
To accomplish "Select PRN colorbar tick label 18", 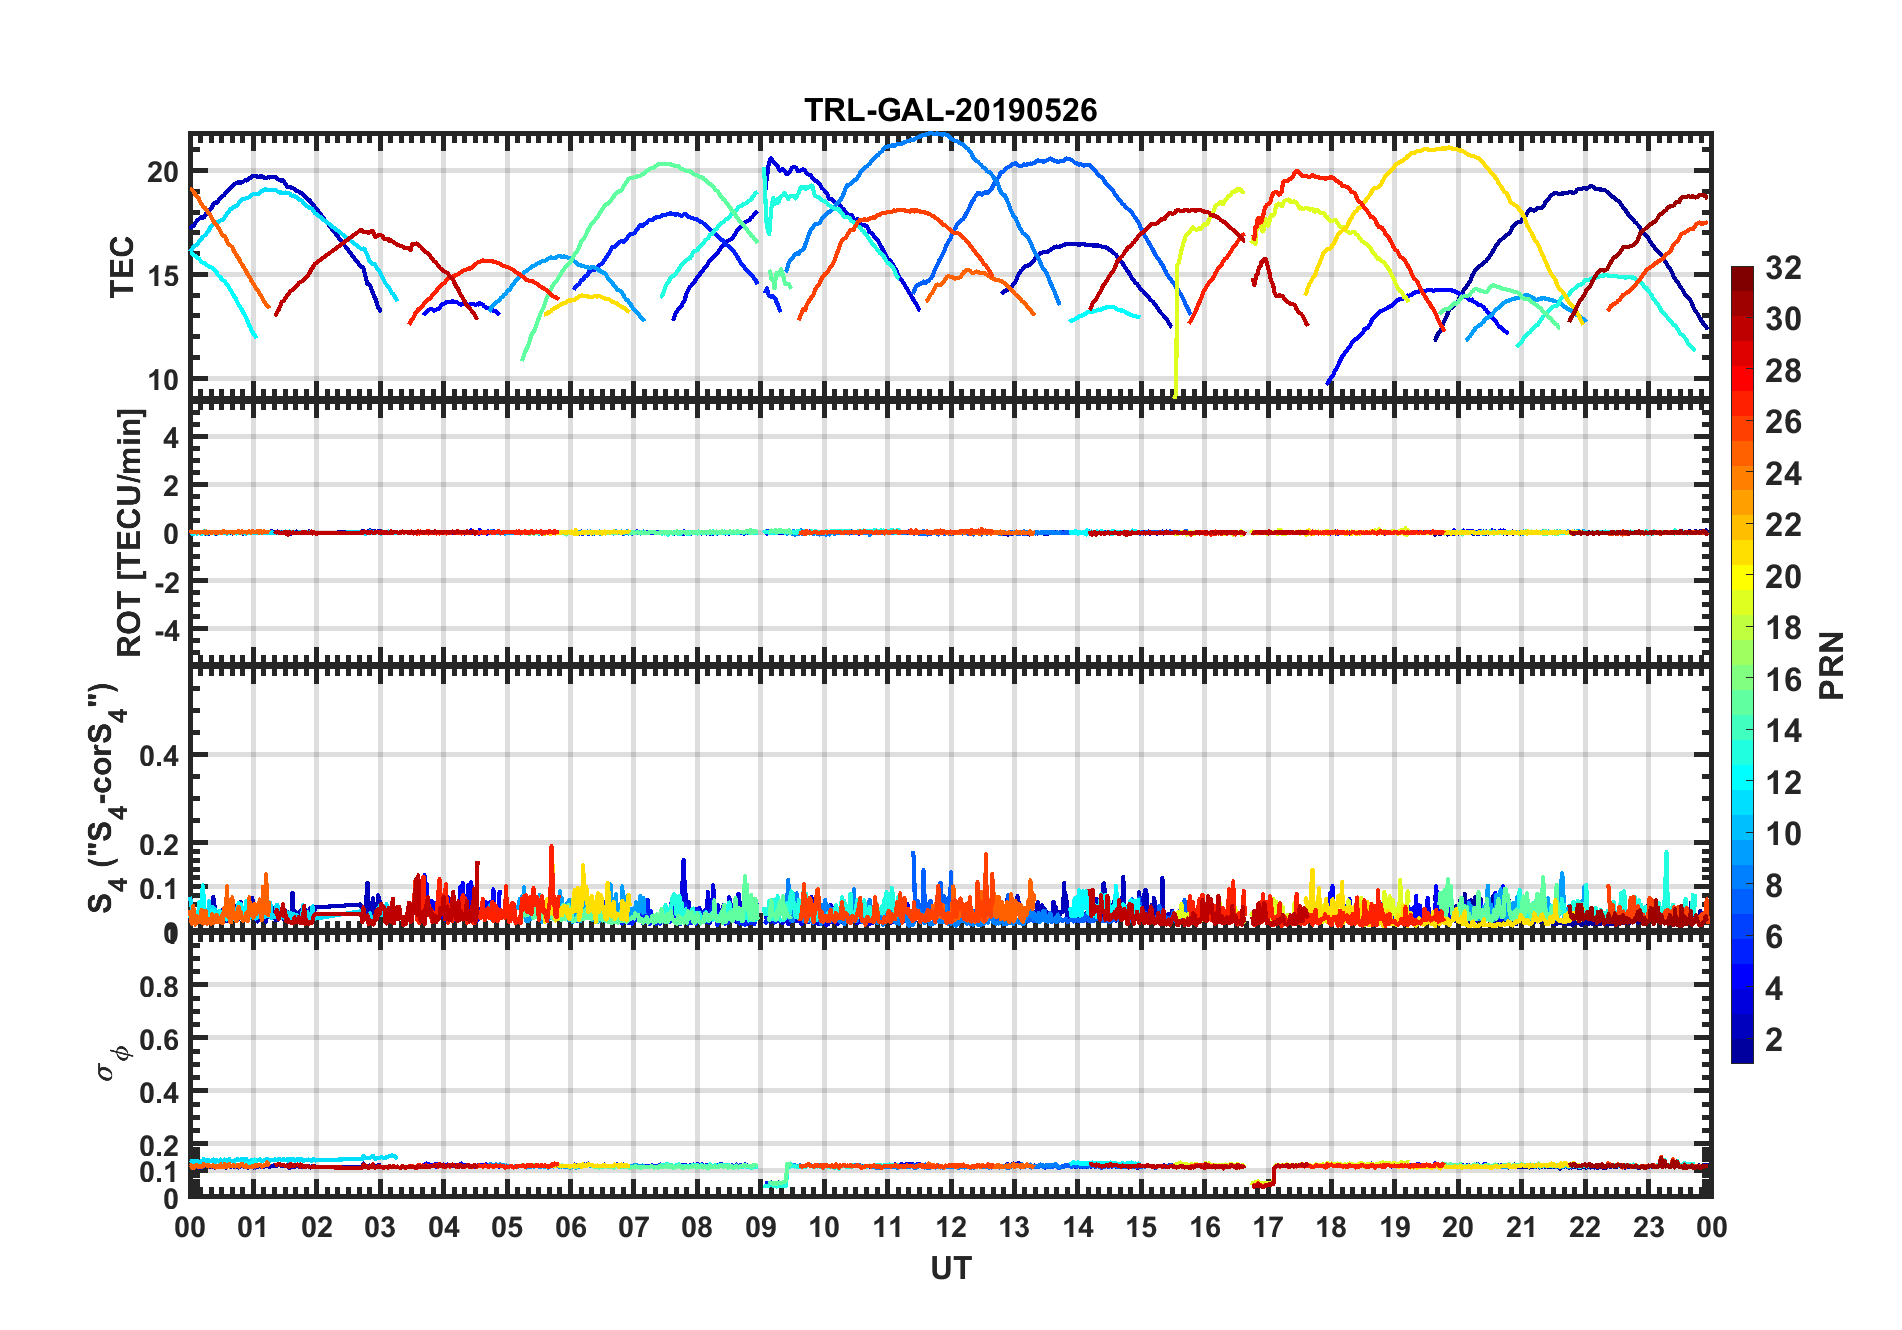I will (x=1783, y=628).
